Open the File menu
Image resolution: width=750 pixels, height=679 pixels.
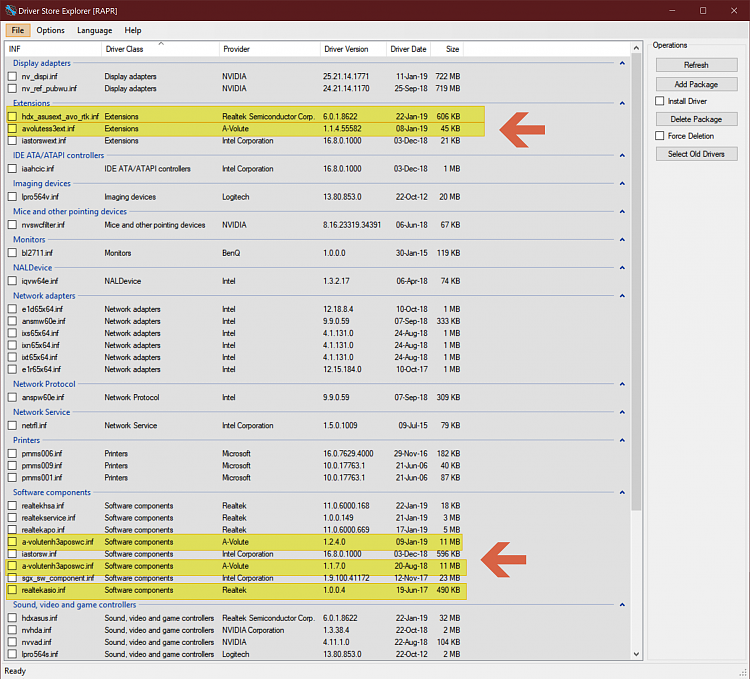tap(18, 30)
